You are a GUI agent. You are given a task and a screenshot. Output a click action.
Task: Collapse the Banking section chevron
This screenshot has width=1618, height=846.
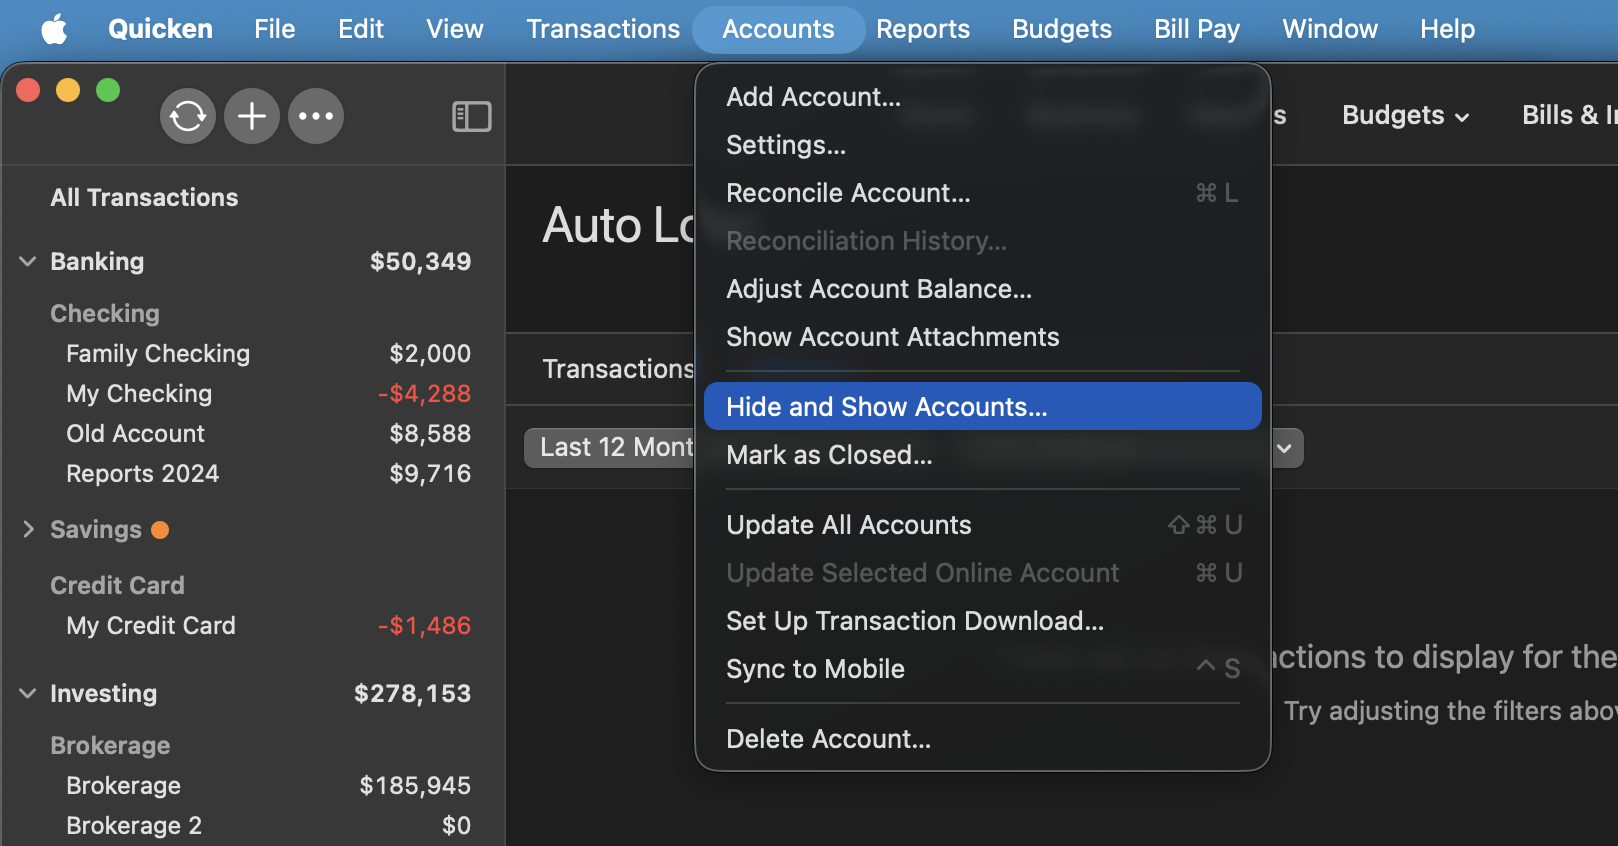coord(28,262)
